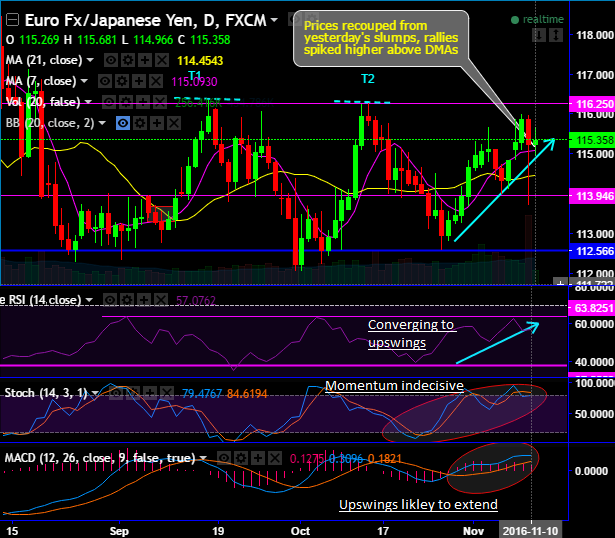Toggle the eye icon for Stoch (14, 3, 1)
This screenshot has width=615, height=538.
(116, 393)
